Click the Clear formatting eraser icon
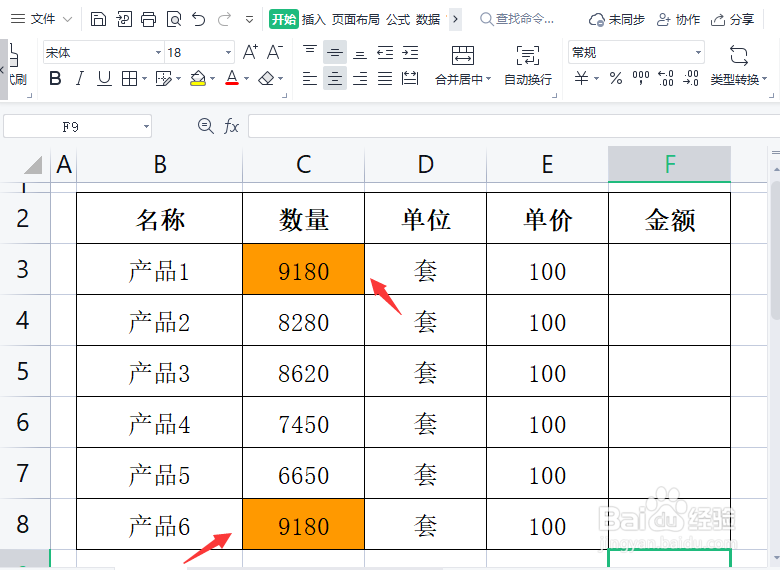Screen dimensions: 780x570 [x=267, y=79]
